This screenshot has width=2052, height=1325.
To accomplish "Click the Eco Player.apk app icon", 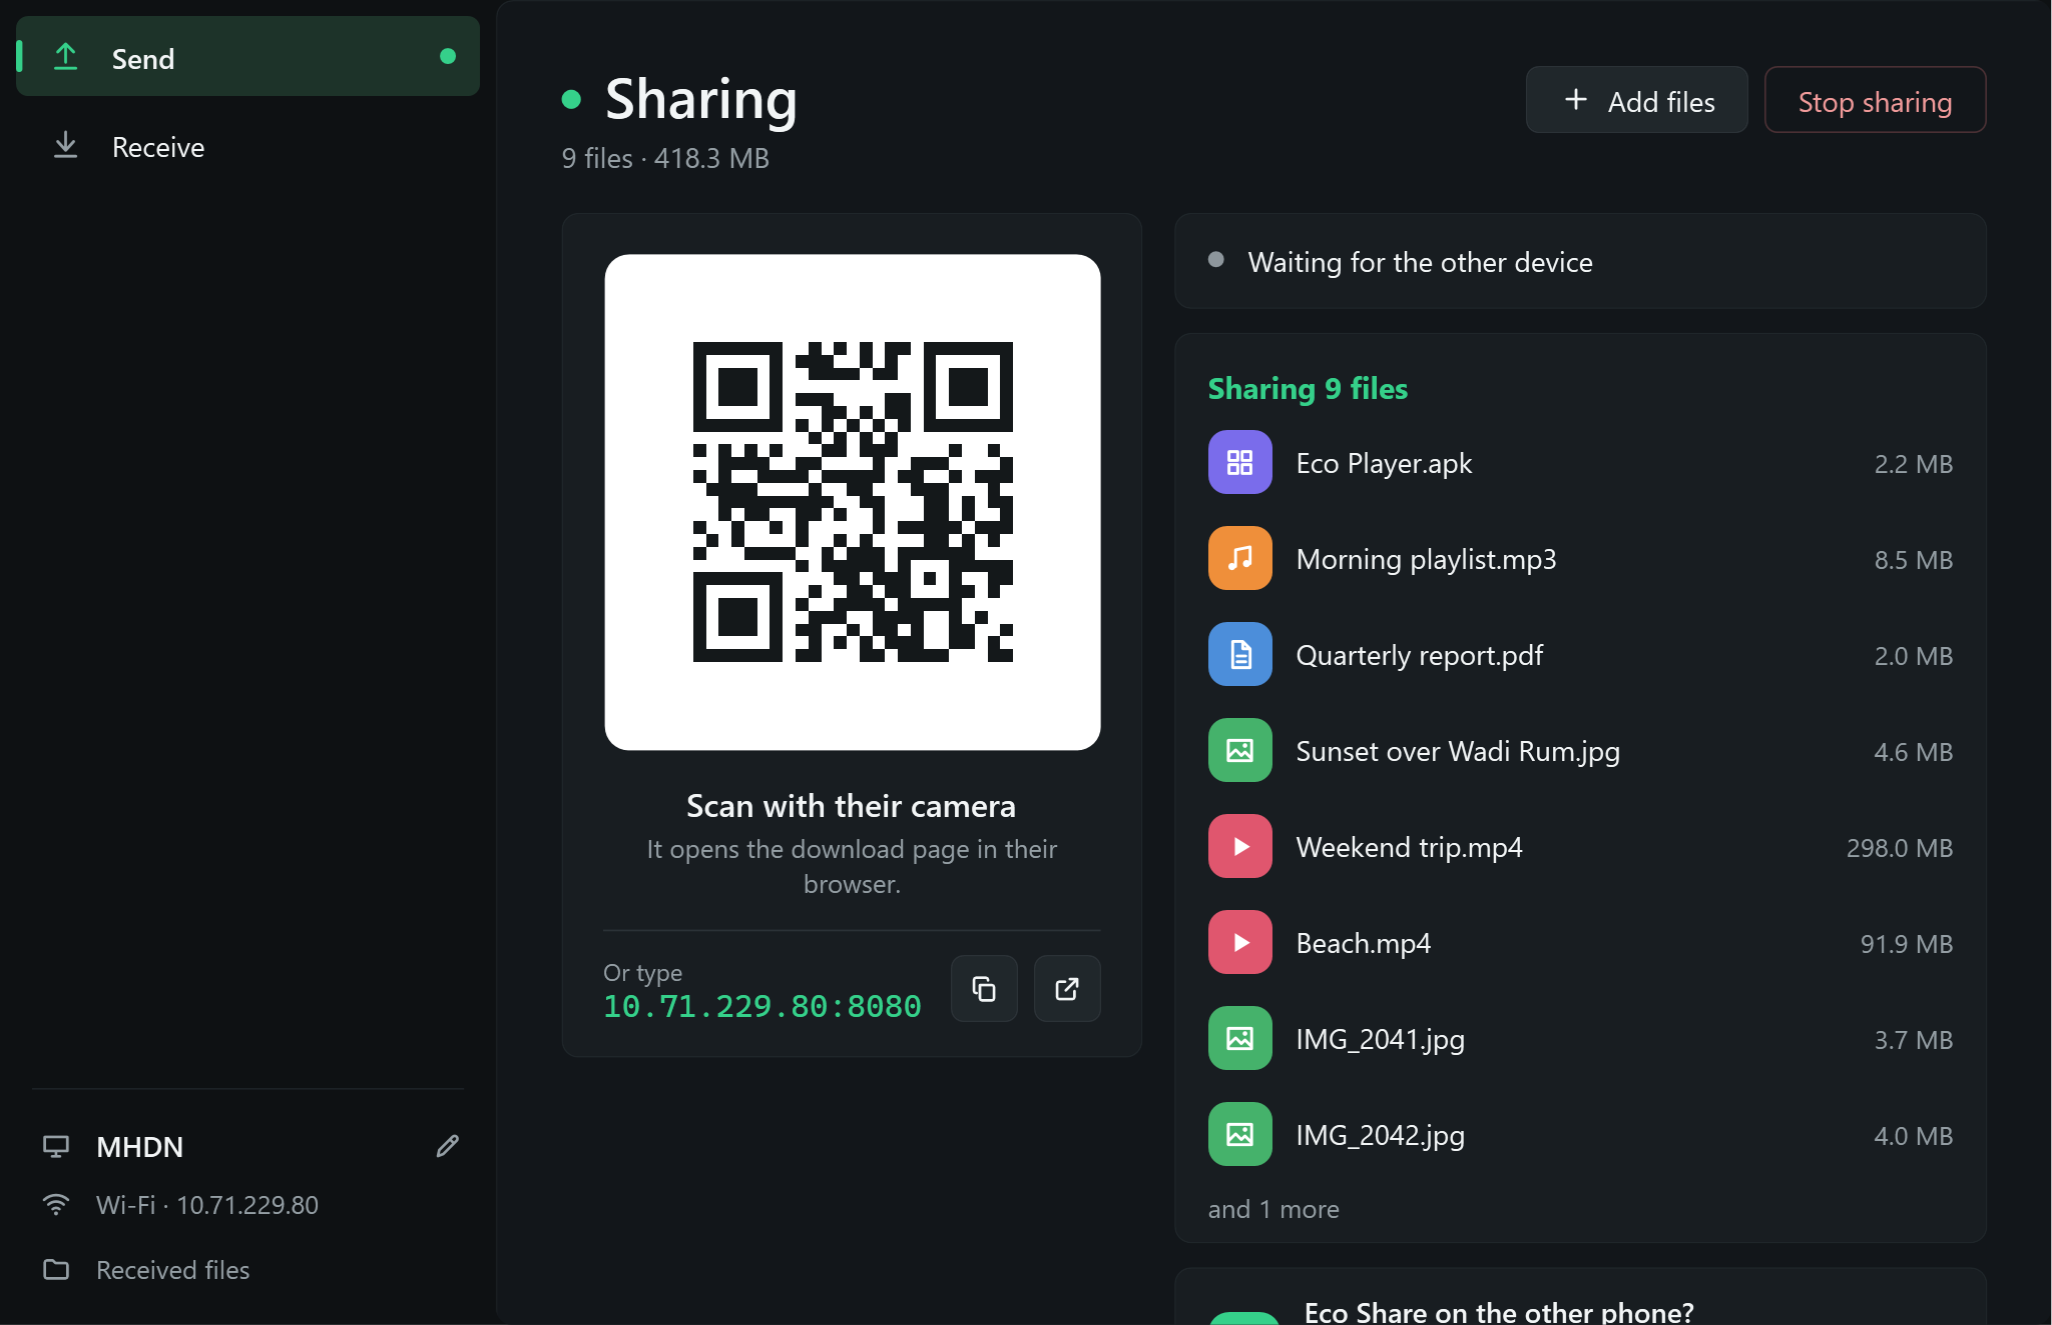I will tap(1240, 462).
